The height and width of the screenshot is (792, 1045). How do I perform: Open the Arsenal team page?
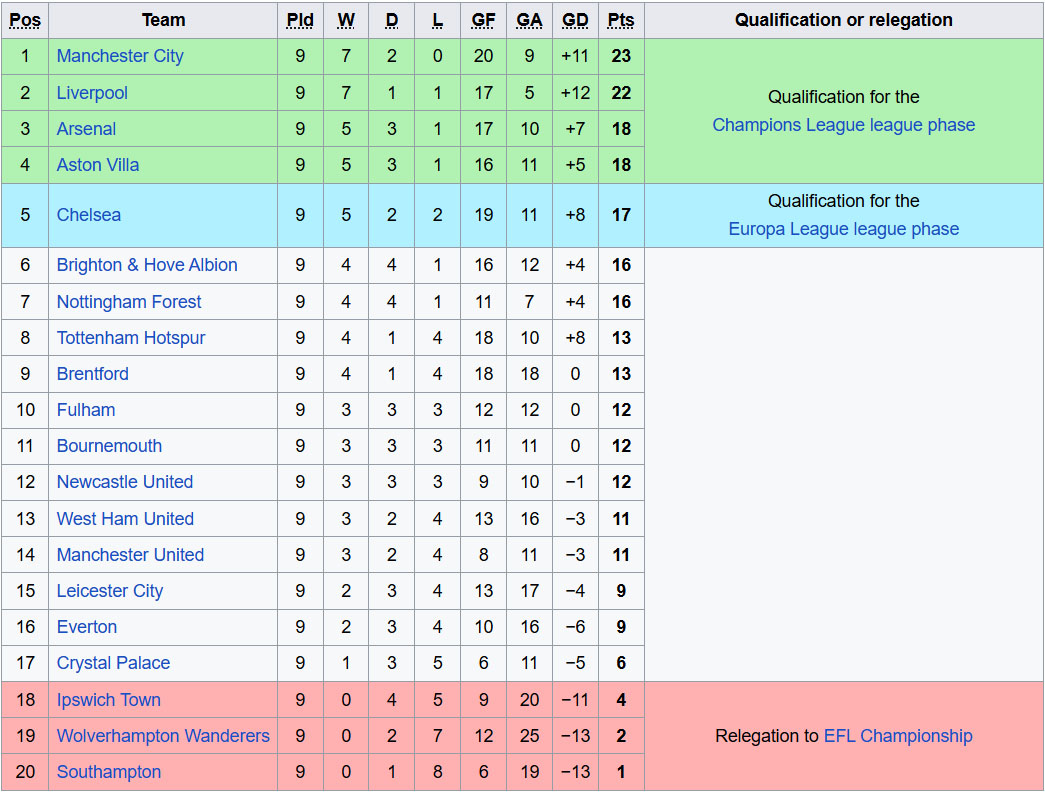pyautogui.click(x=86, y=129)
